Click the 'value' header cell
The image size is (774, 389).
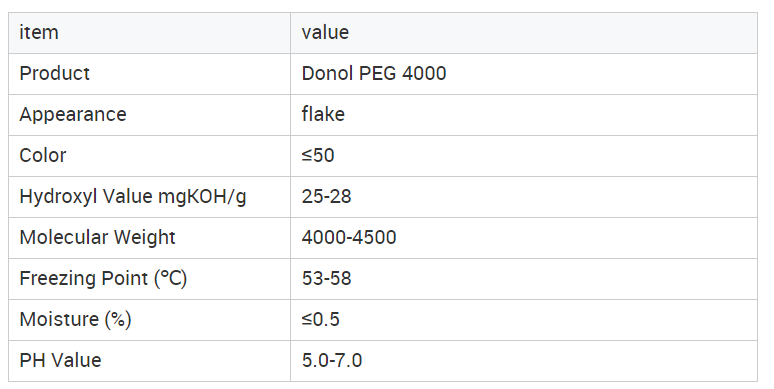524,33
